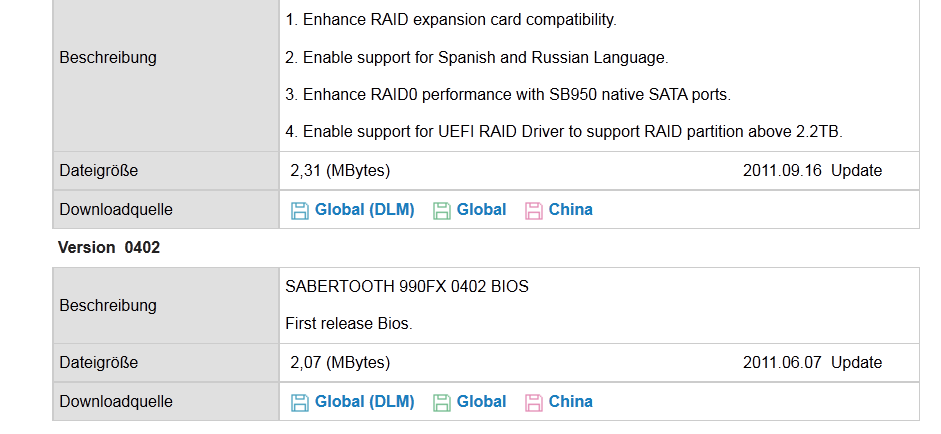Click the UEFI RAID Driver description line
Viewport: 941px width, 434px height.
[x=564, y=131]
